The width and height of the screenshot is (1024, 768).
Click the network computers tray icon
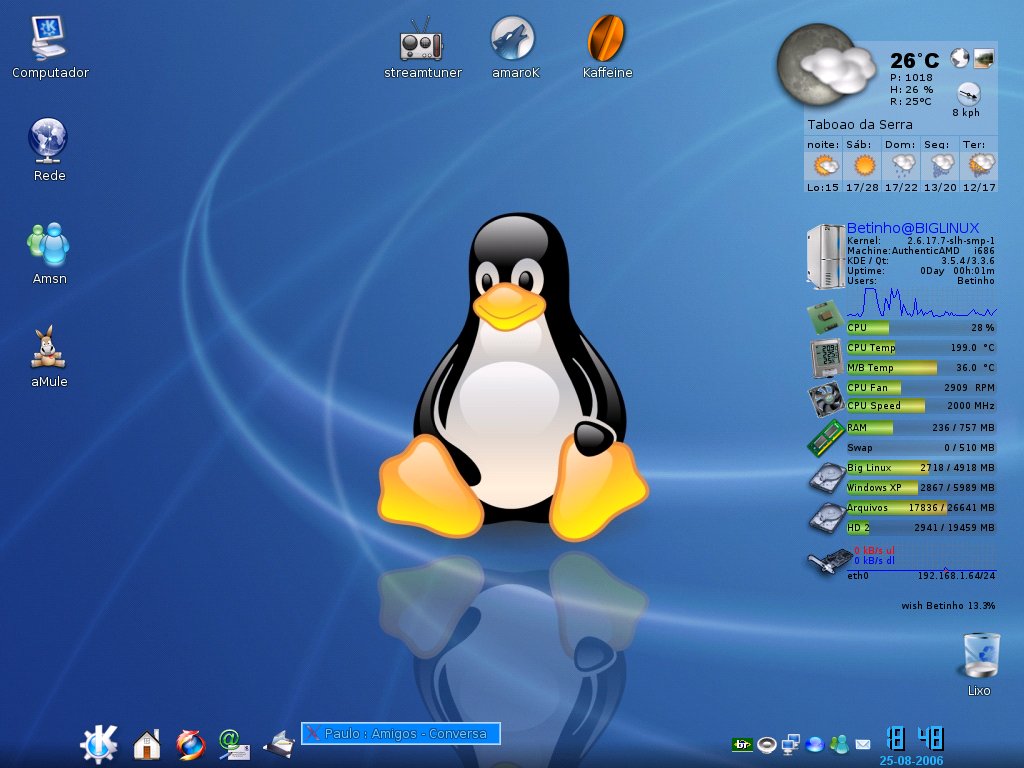[x=791, y=744]
